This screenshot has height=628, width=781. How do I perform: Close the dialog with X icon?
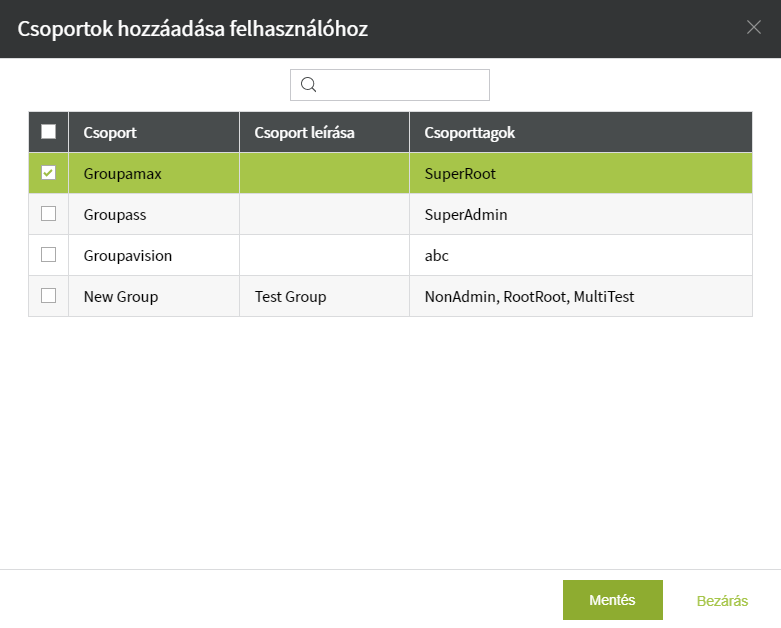click(754, 27)
